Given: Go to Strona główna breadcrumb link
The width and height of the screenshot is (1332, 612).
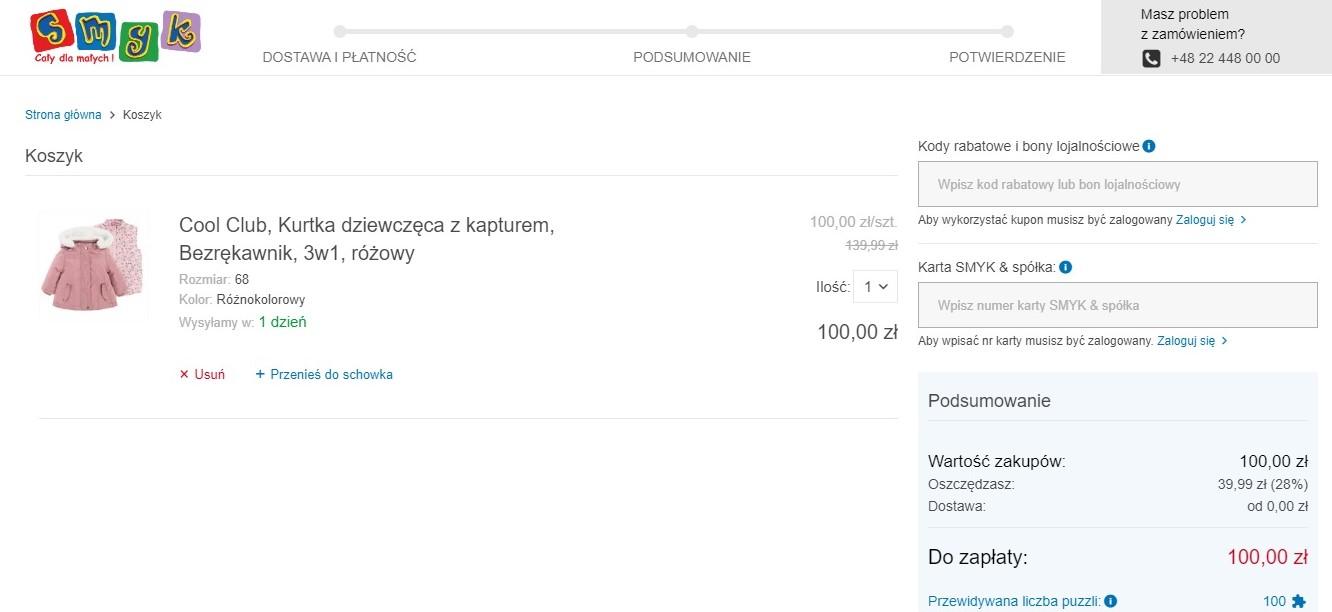Looking at the screenshot, I should [x=63, y=115].
